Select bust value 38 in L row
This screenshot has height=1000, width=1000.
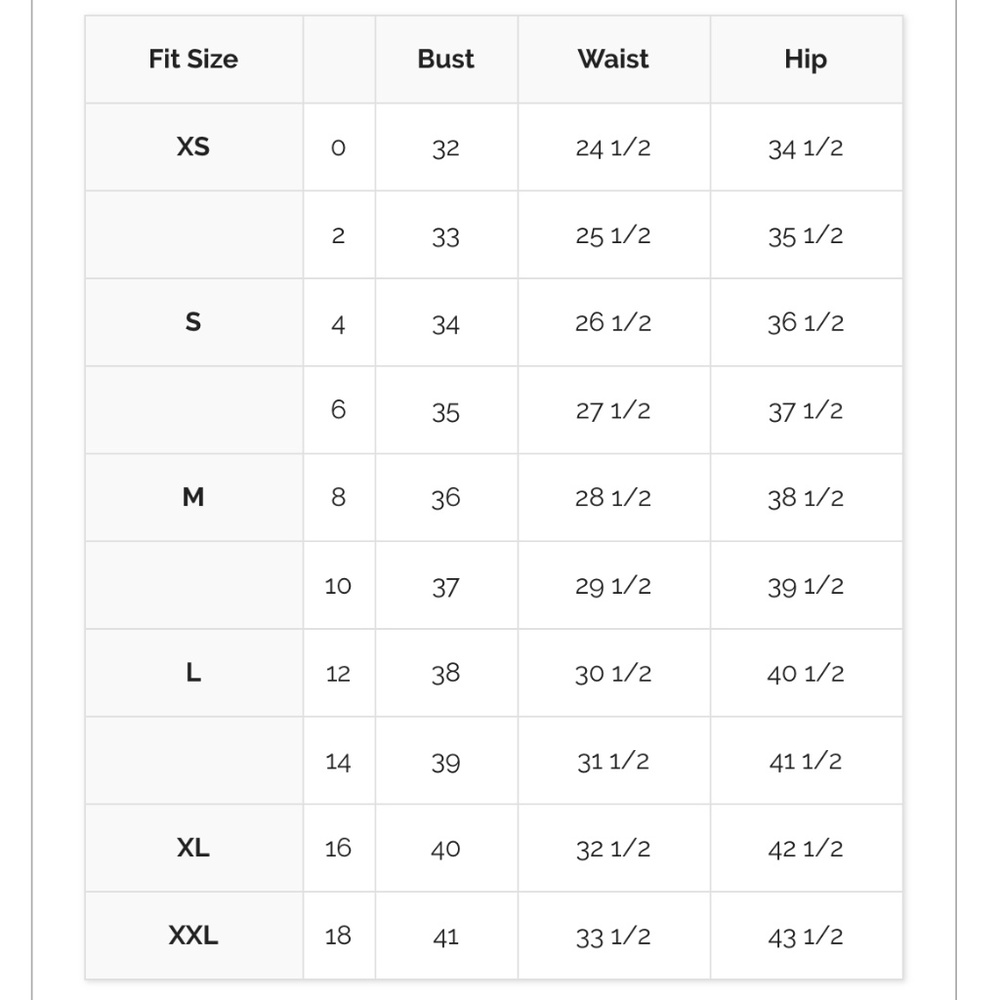(x=446, y=673)
